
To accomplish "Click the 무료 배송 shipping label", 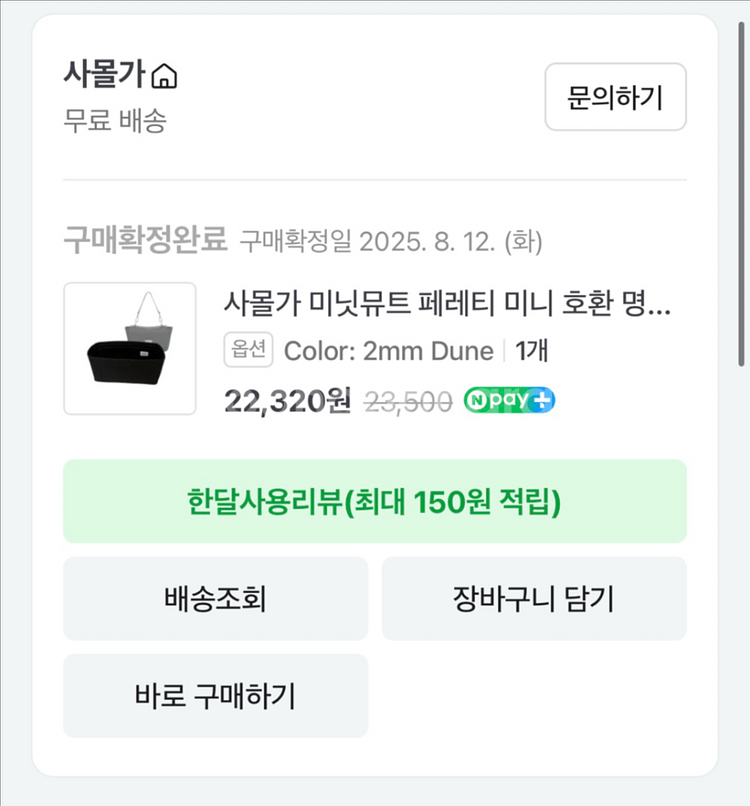I will point(115,121).
